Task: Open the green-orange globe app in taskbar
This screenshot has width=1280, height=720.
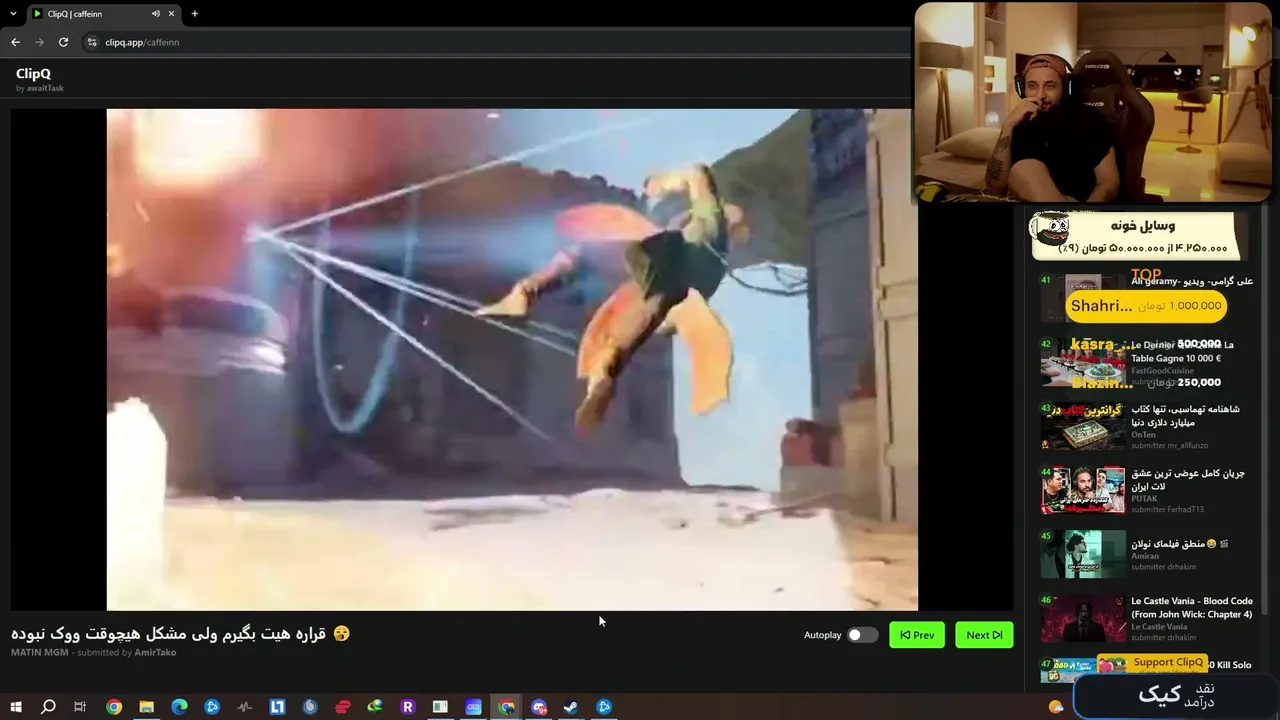Action: [x=375, y=707]
